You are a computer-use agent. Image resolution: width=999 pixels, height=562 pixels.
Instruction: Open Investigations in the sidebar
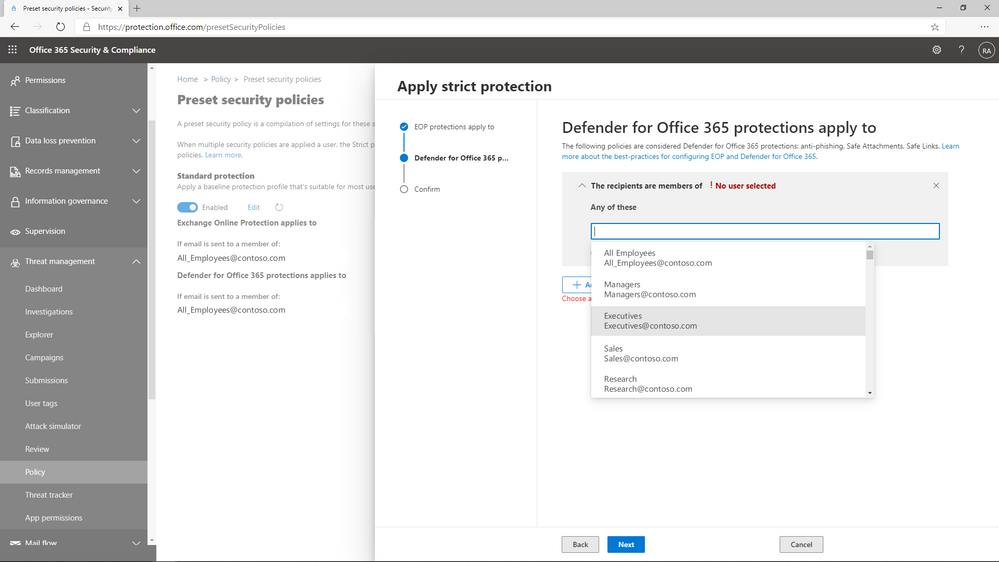[x=49, y=312]
